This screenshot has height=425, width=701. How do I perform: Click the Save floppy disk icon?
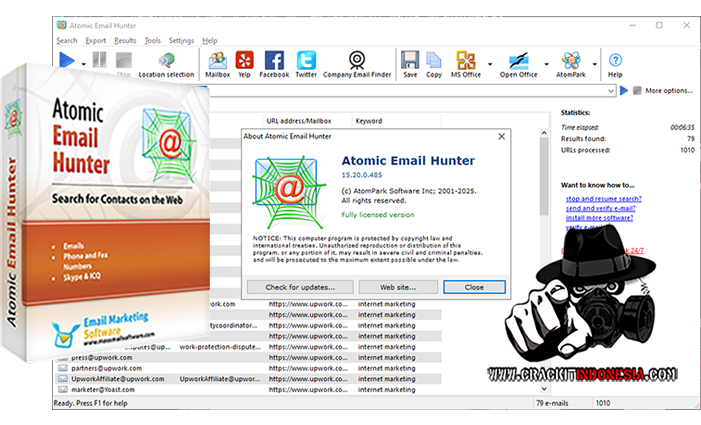(x=410, y=65)
